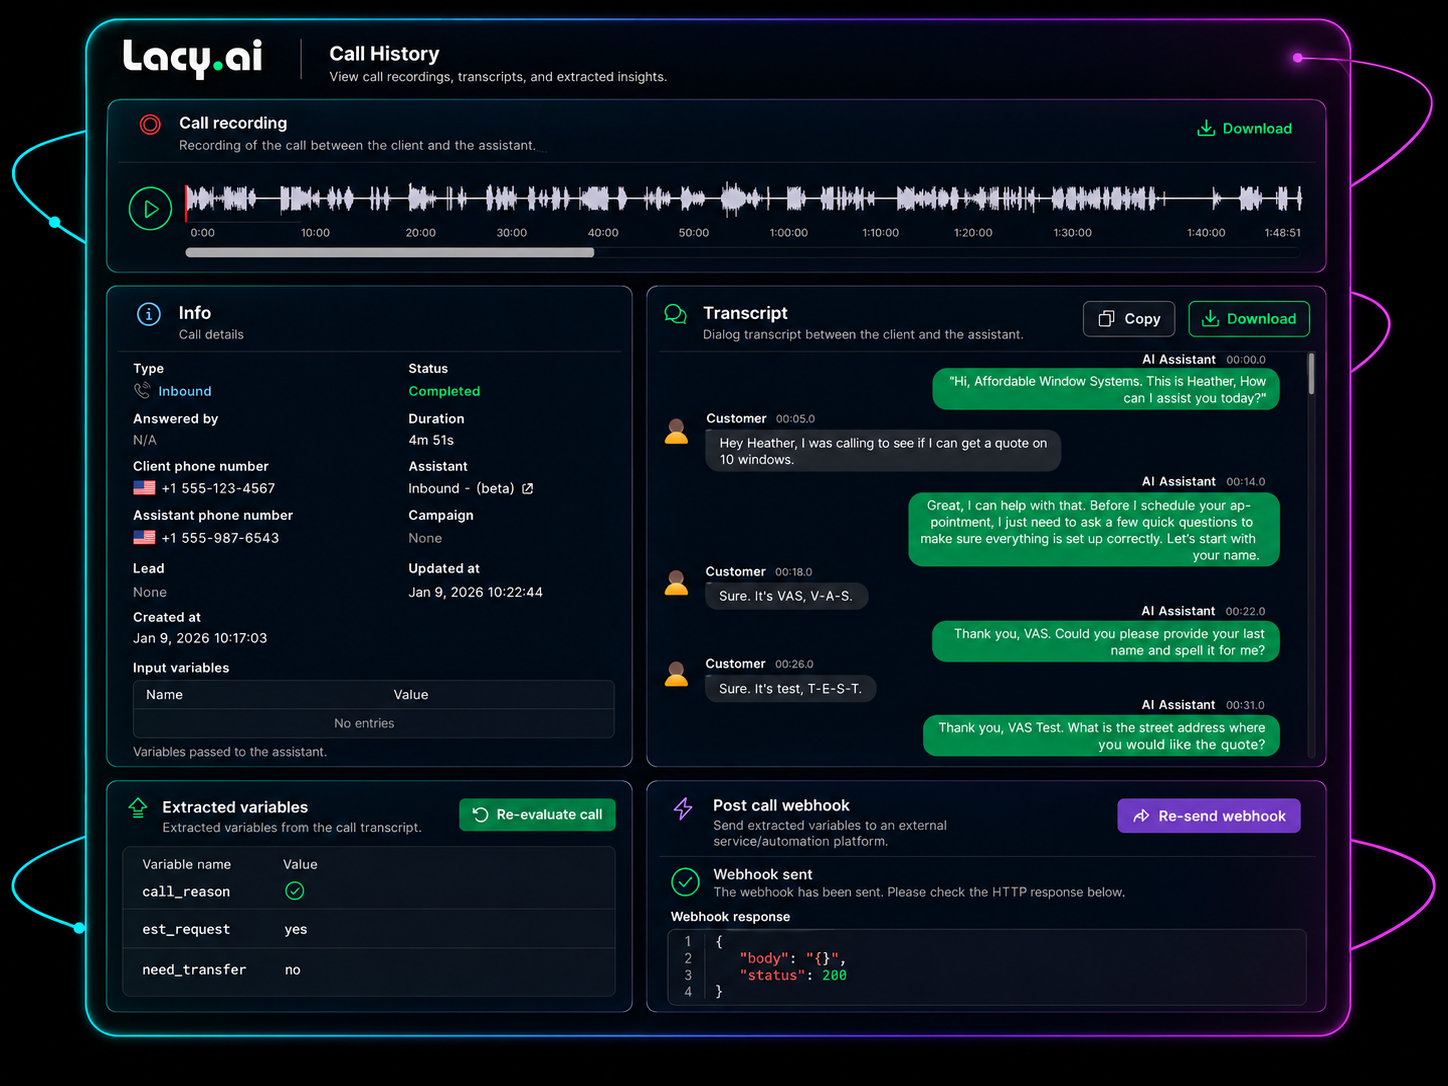Click the message "Sure. It's VAS, V-A-S."
Image resolution: width=1448 pixels, height=1086 pixels.
pos(786,596)
